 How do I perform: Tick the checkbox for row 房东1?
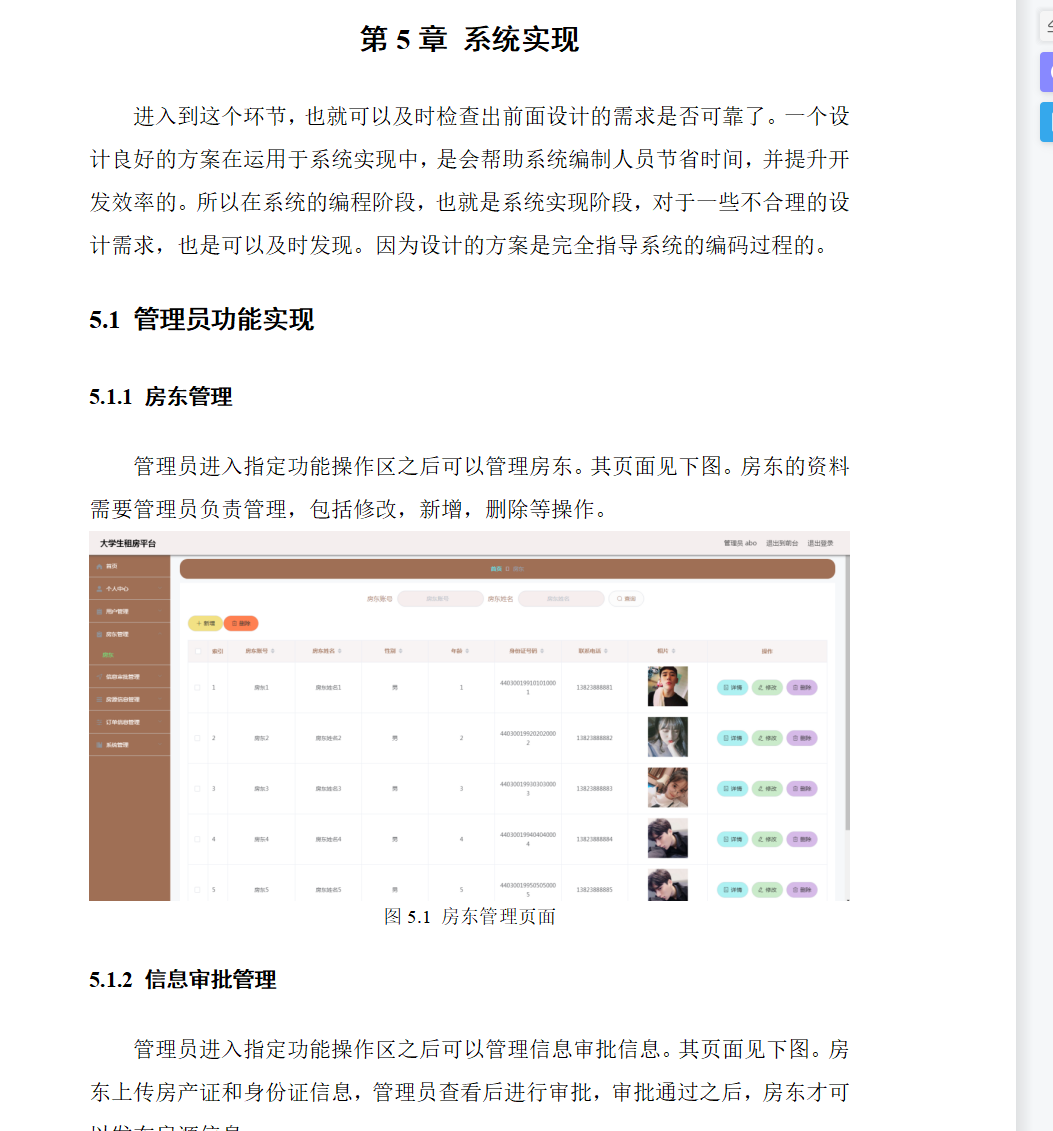(199, 685)
